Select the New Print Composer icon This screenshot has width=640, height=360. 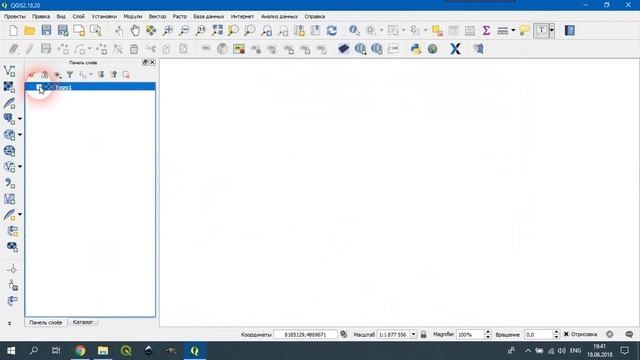[x=79, y=31]
